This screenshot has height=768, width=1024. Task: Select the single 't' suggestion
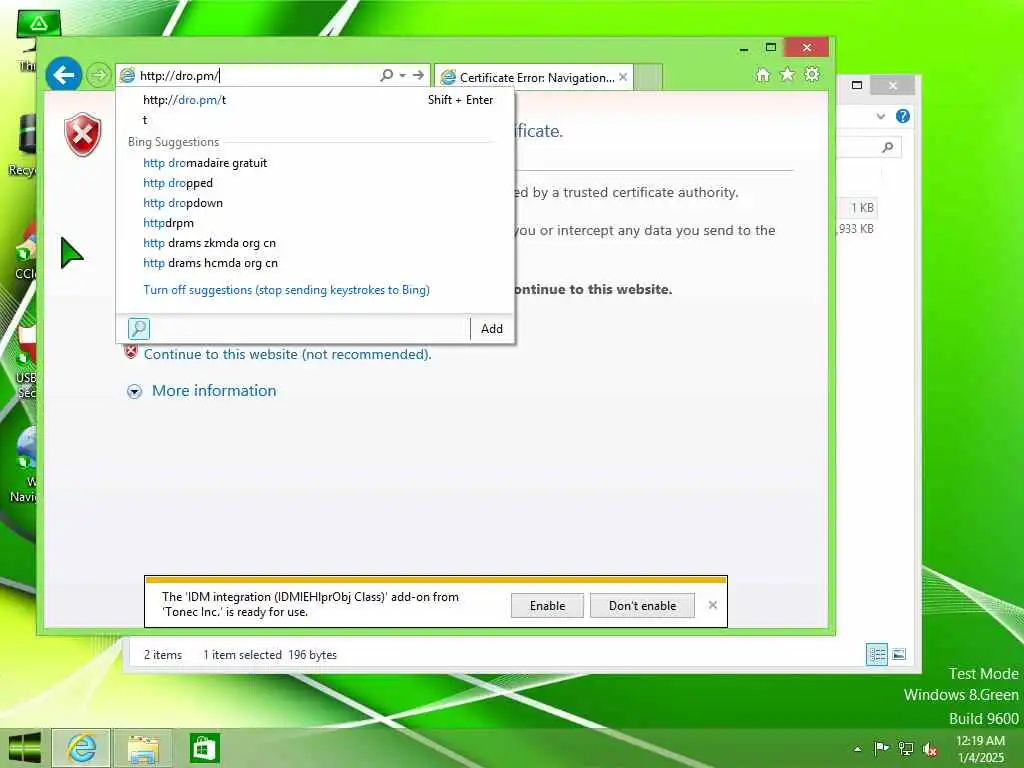[x=317, y=120]
